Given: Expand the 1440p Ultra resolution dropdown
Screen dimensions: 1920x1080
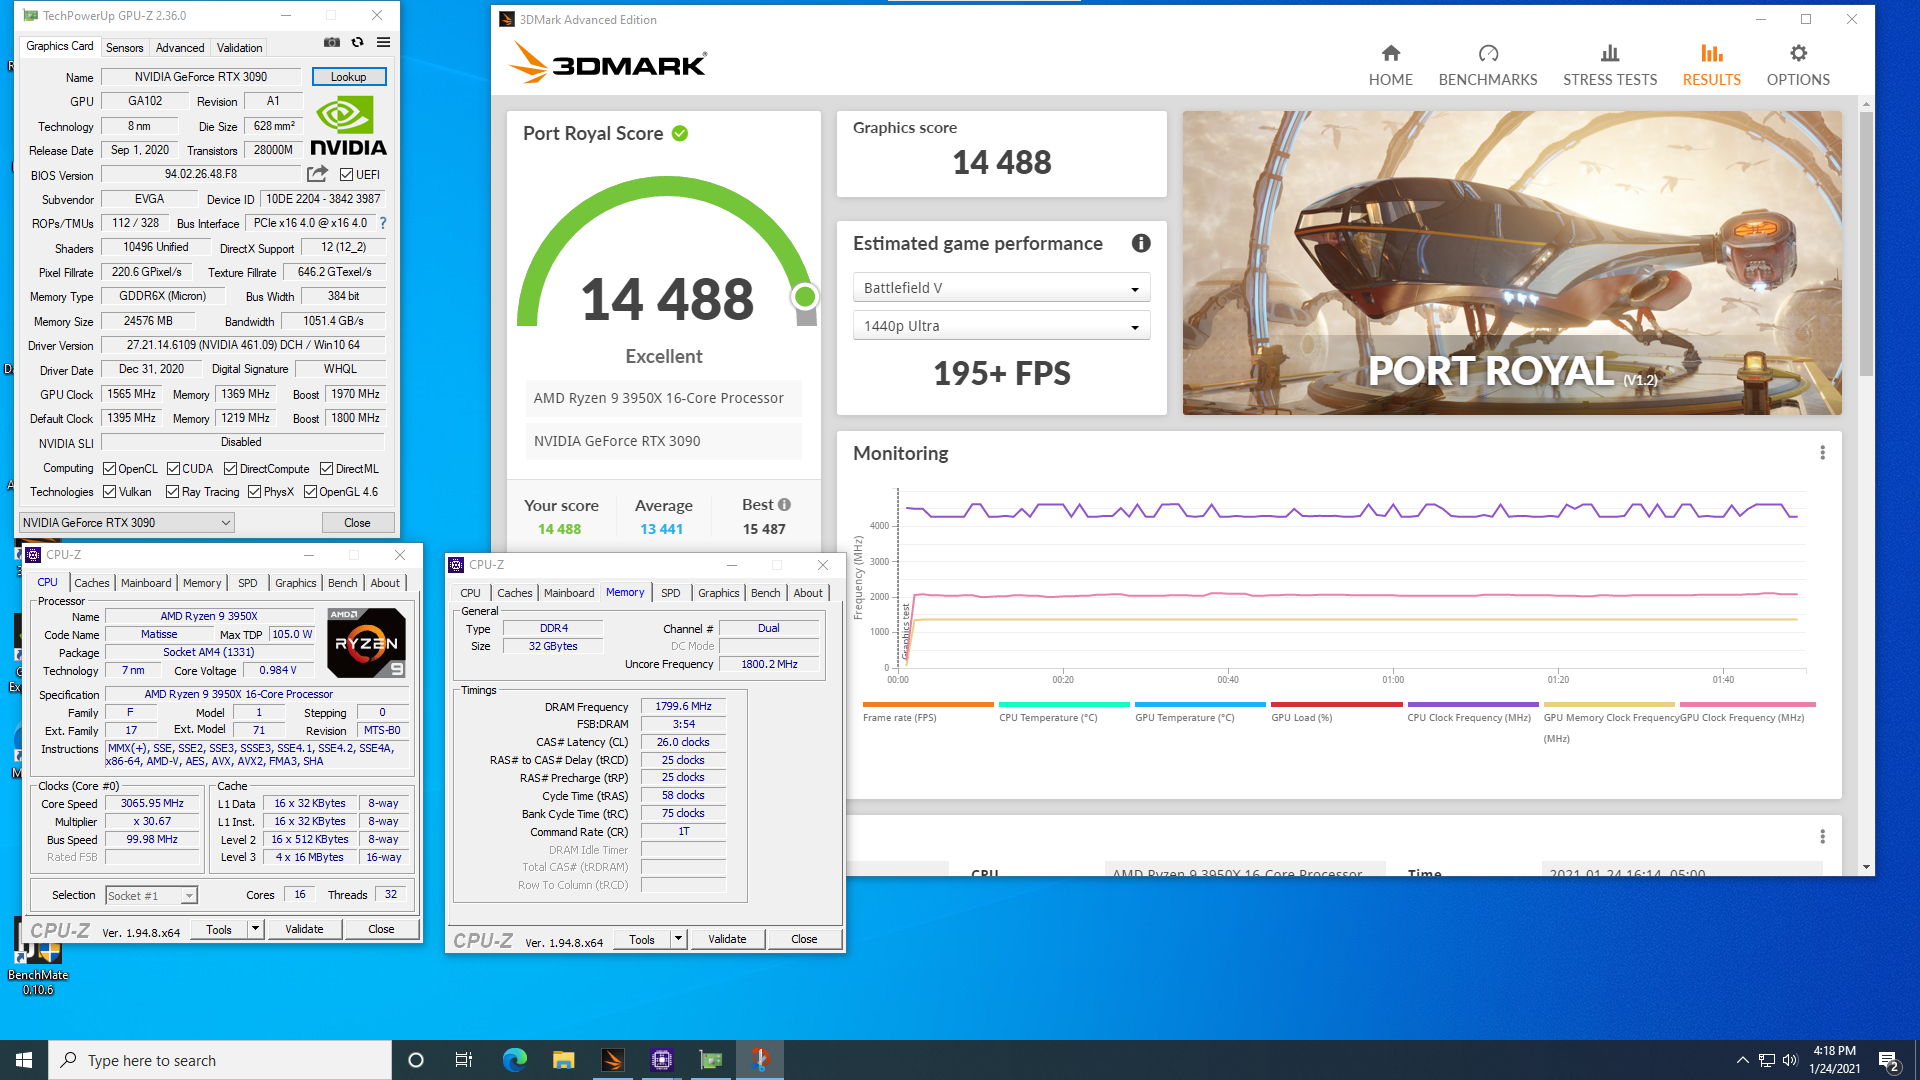Looking at the screenshot, I should [x=1001, y=326].
